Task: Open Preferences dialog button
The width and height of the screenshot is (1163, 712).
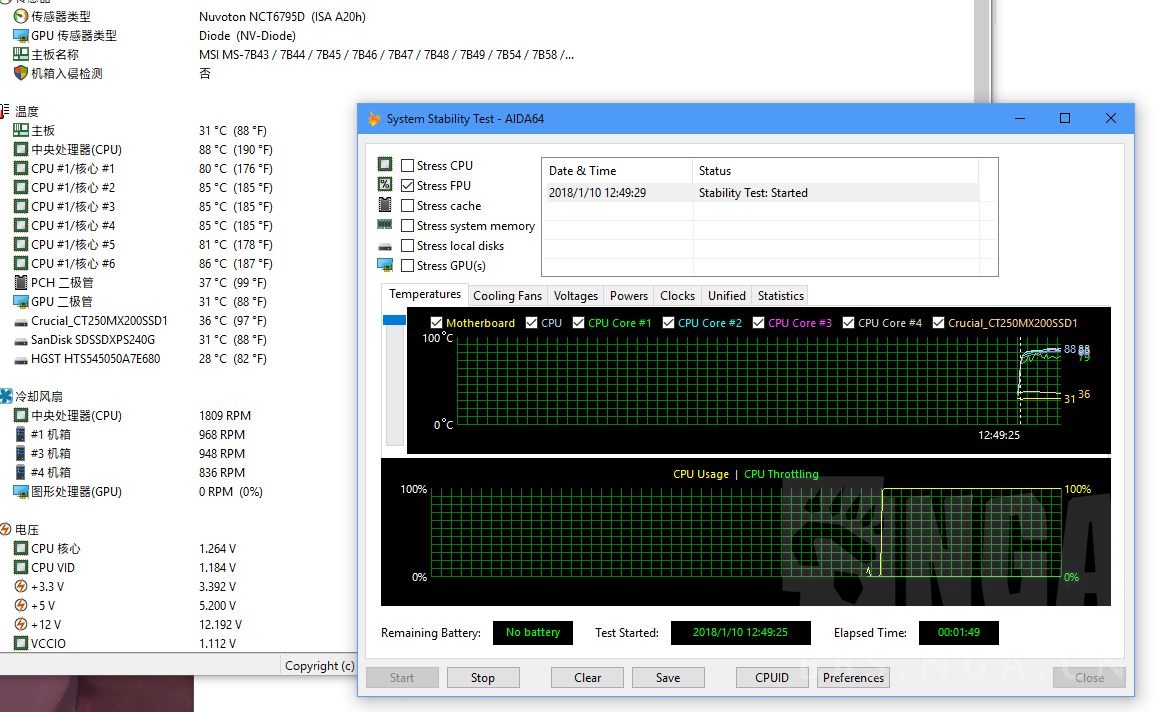Action: (x=853, y=678)
